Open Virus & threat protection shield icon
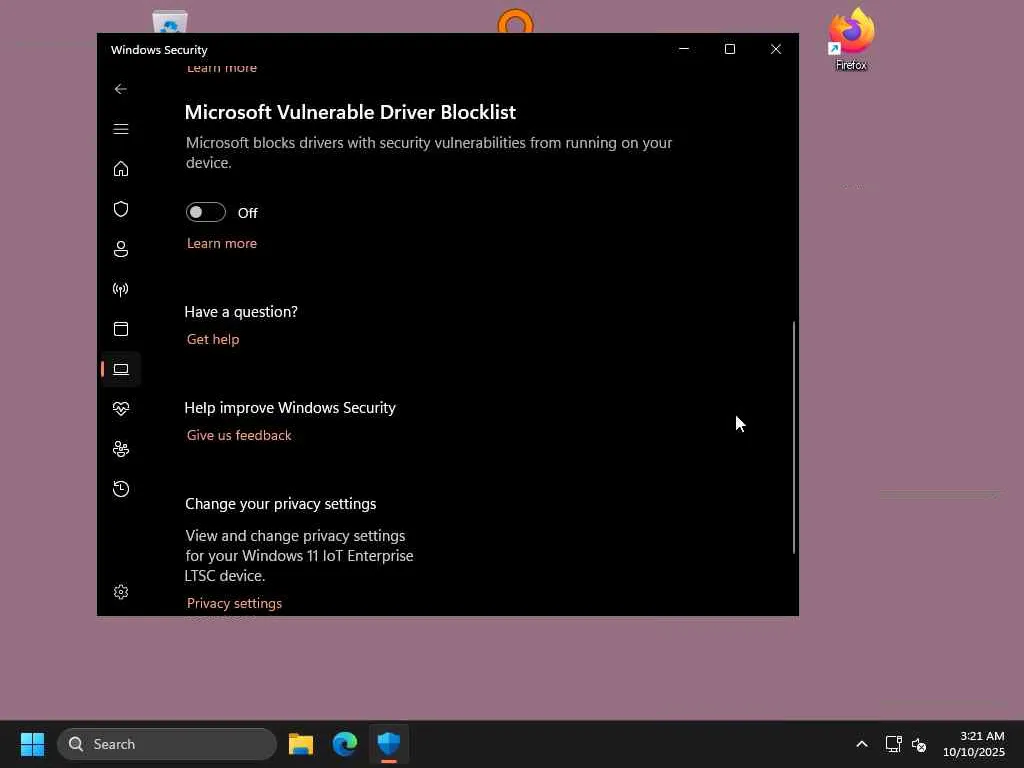The image size is (1024, 768). pos(121,209)
